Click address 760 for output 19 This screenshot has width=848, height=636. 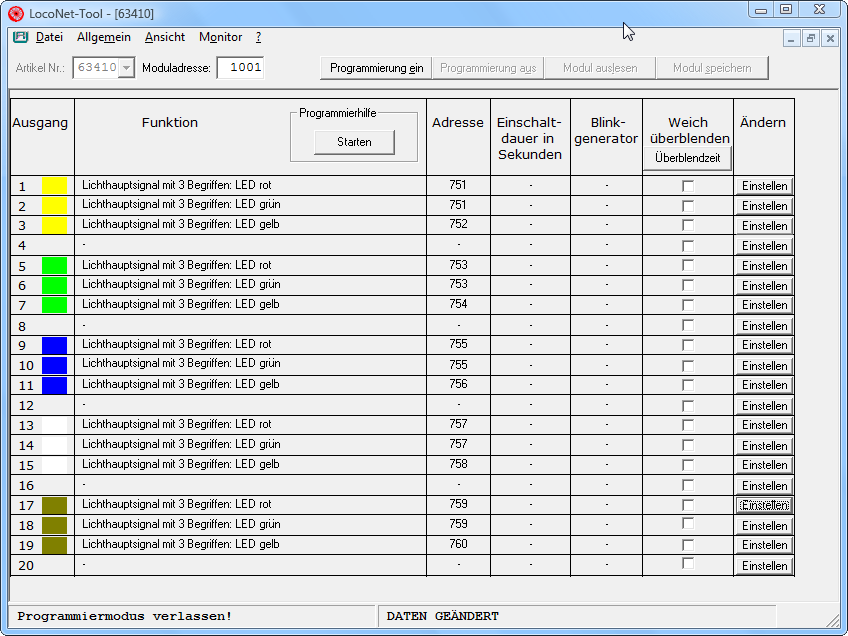[x=458, y=544]
